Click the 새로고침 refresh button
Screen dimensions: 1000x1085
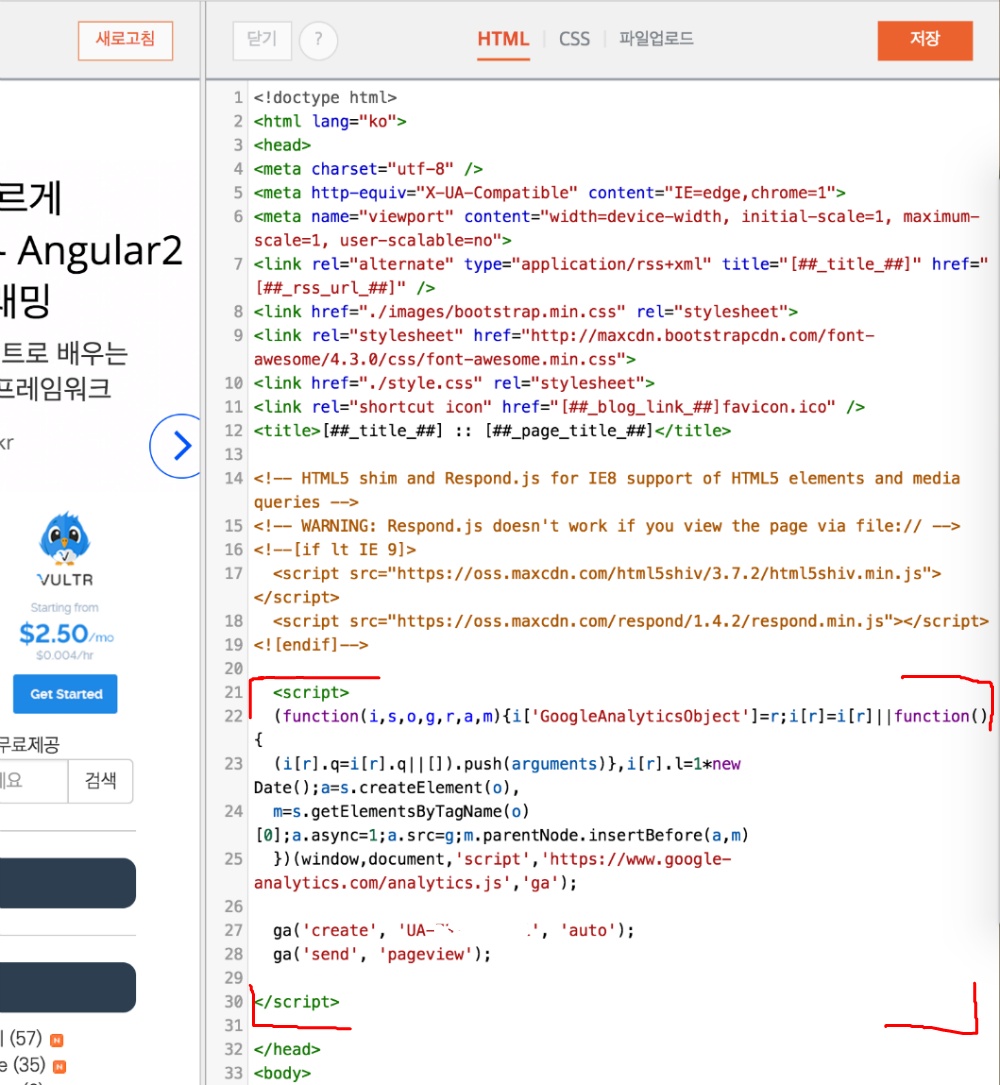click(125, 40)
